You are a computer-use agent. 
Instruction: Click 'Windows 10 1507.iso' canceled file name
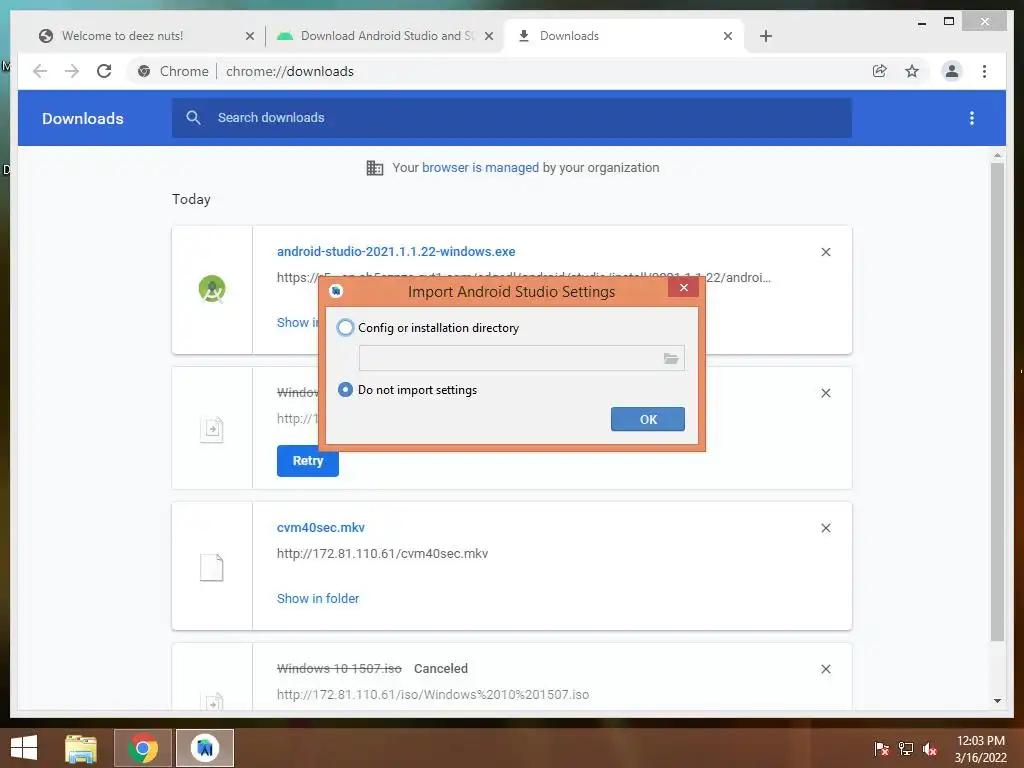tap(339, 669)
